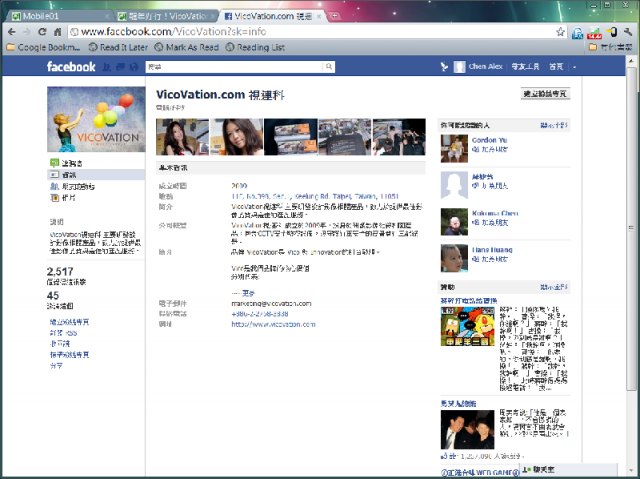640x479 pixels.
Task: Open Reading List bookmark
Action: pos(255,47)
